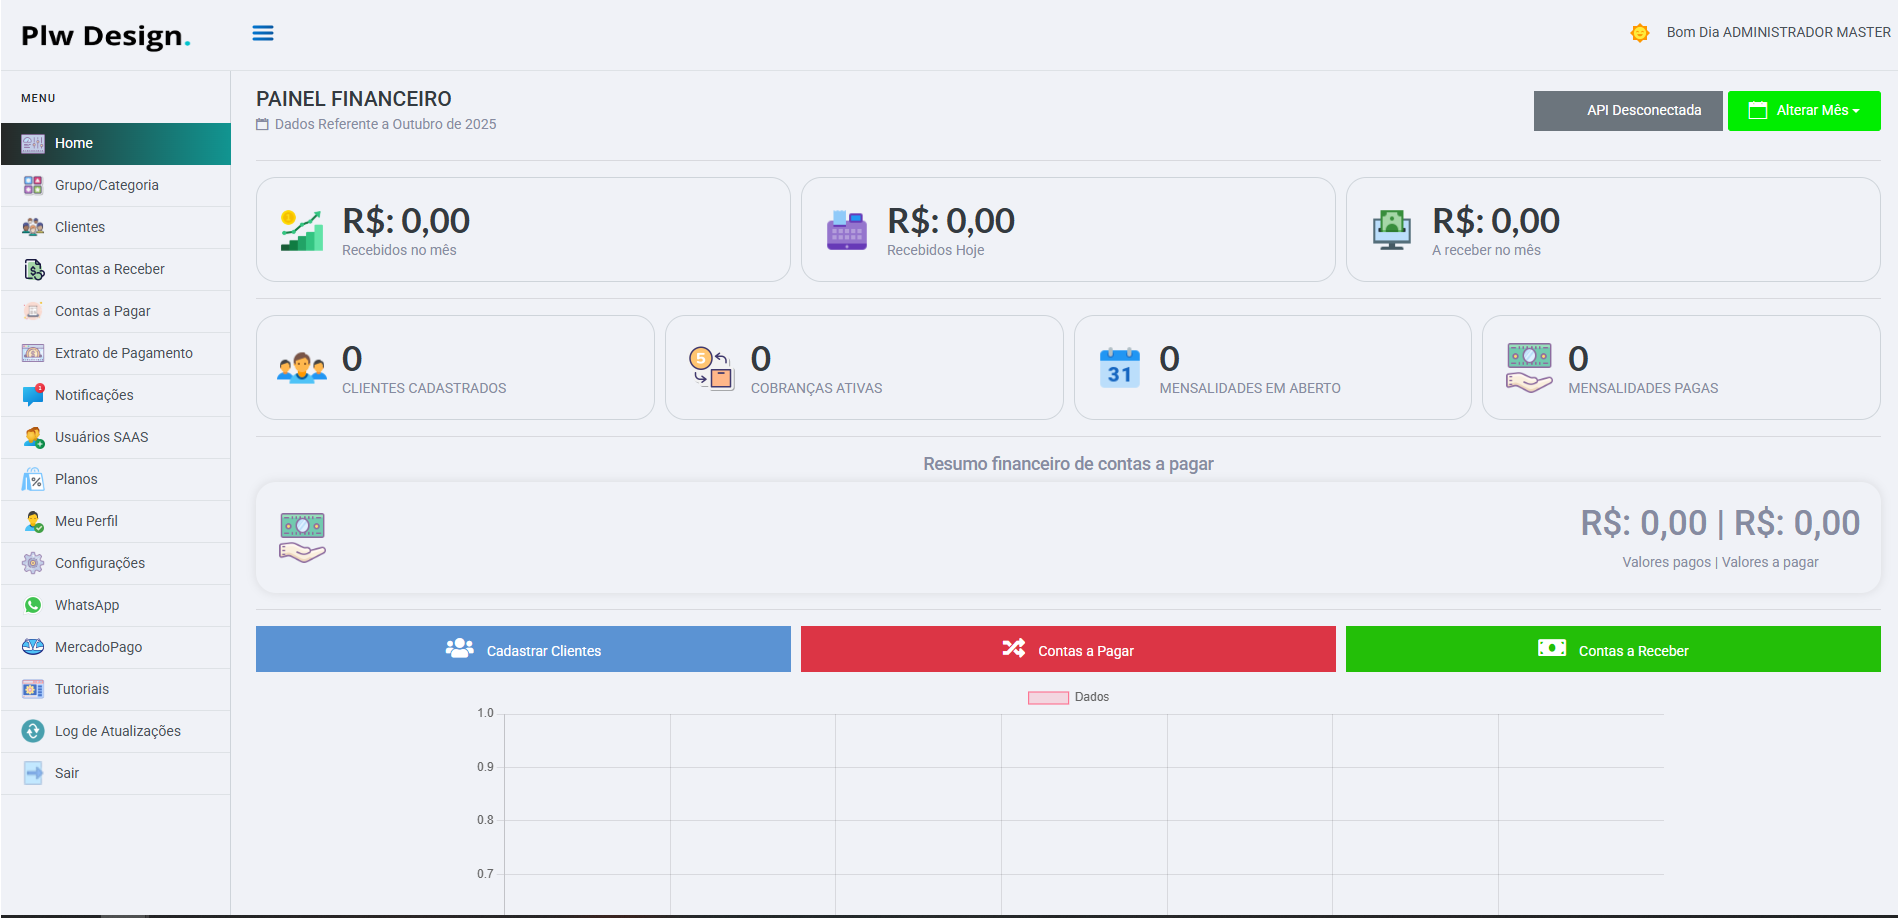
Task: Click the Dados legend swatch above the chart
Action: (1048, 697)
